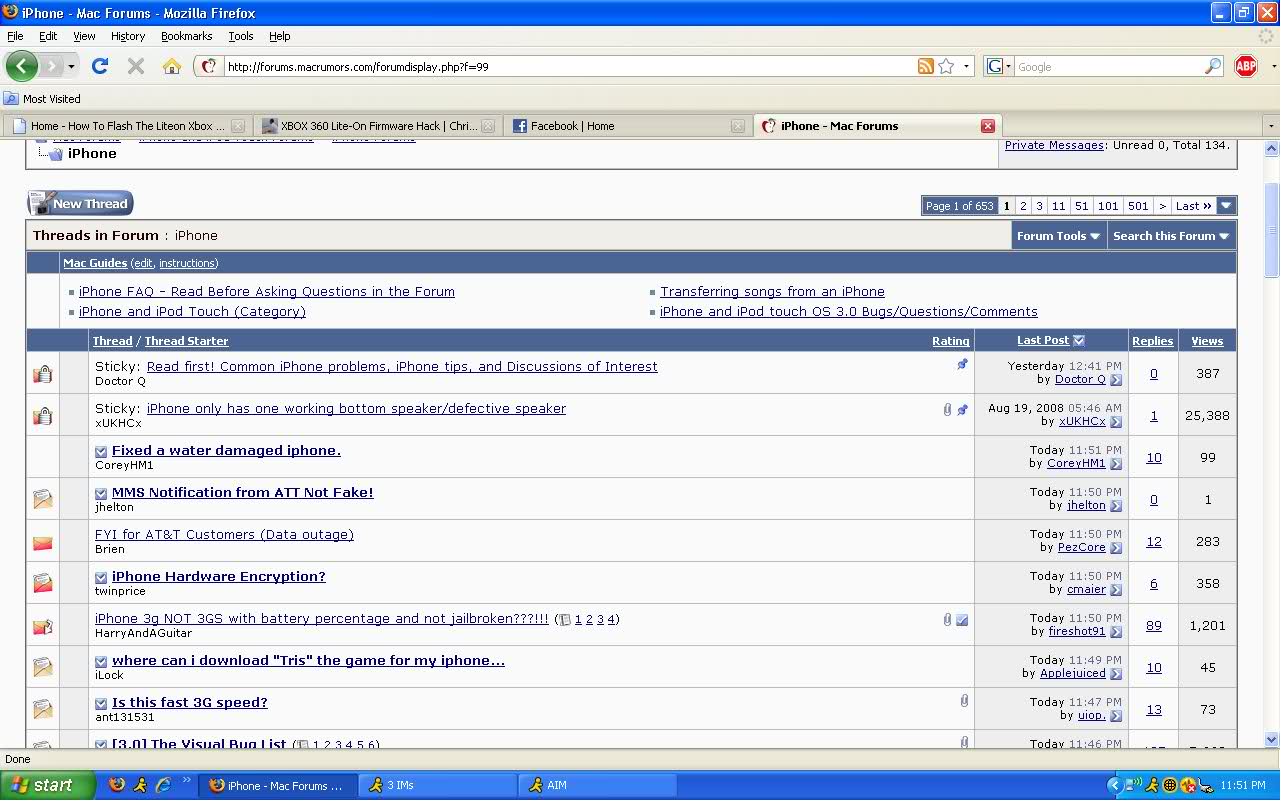Bookmark this page with the star icon

[946, 66]
